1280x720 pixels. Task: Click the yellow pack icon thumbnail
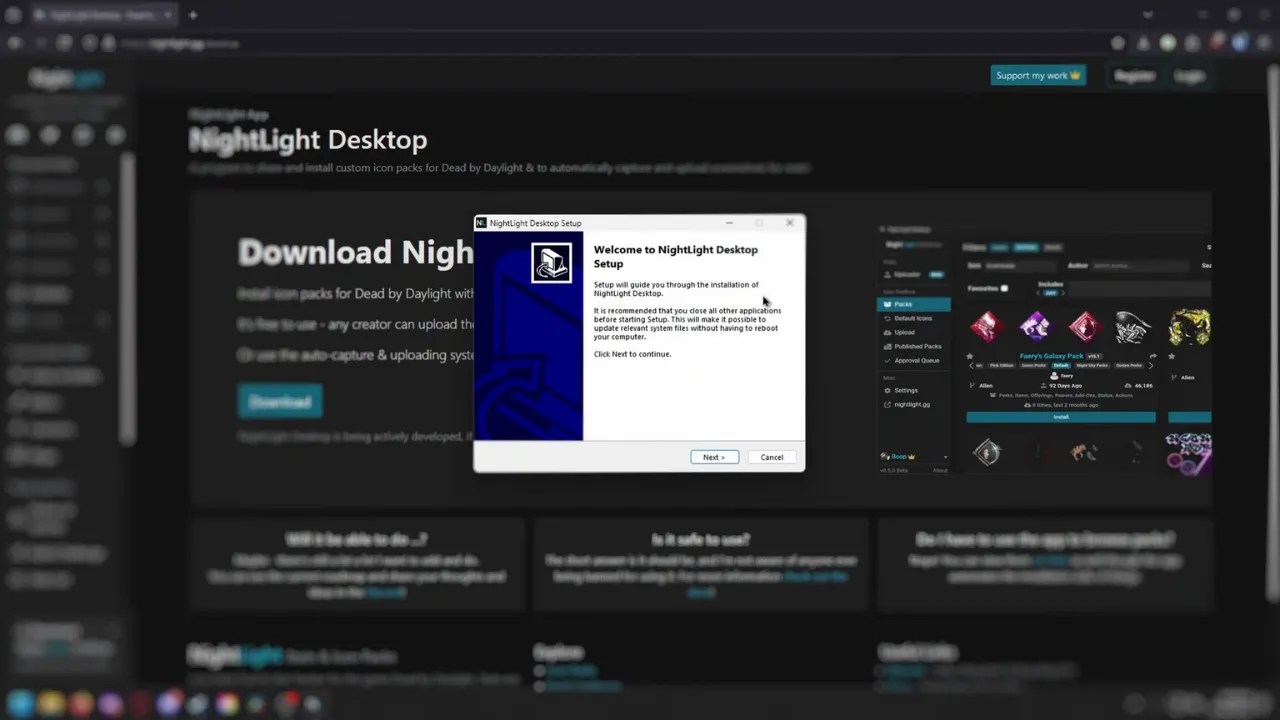(1189, 327)
